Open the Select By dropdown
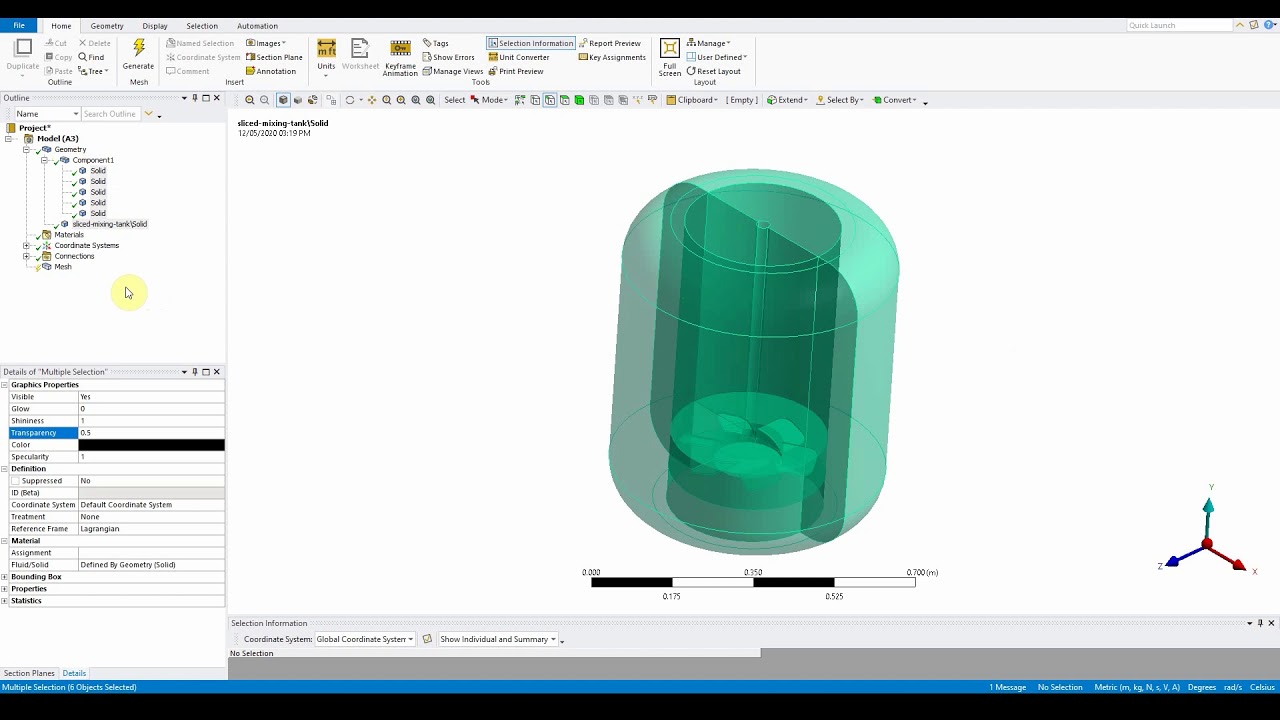The height and width of the screenshot is (720, 1280). point(840,100)
